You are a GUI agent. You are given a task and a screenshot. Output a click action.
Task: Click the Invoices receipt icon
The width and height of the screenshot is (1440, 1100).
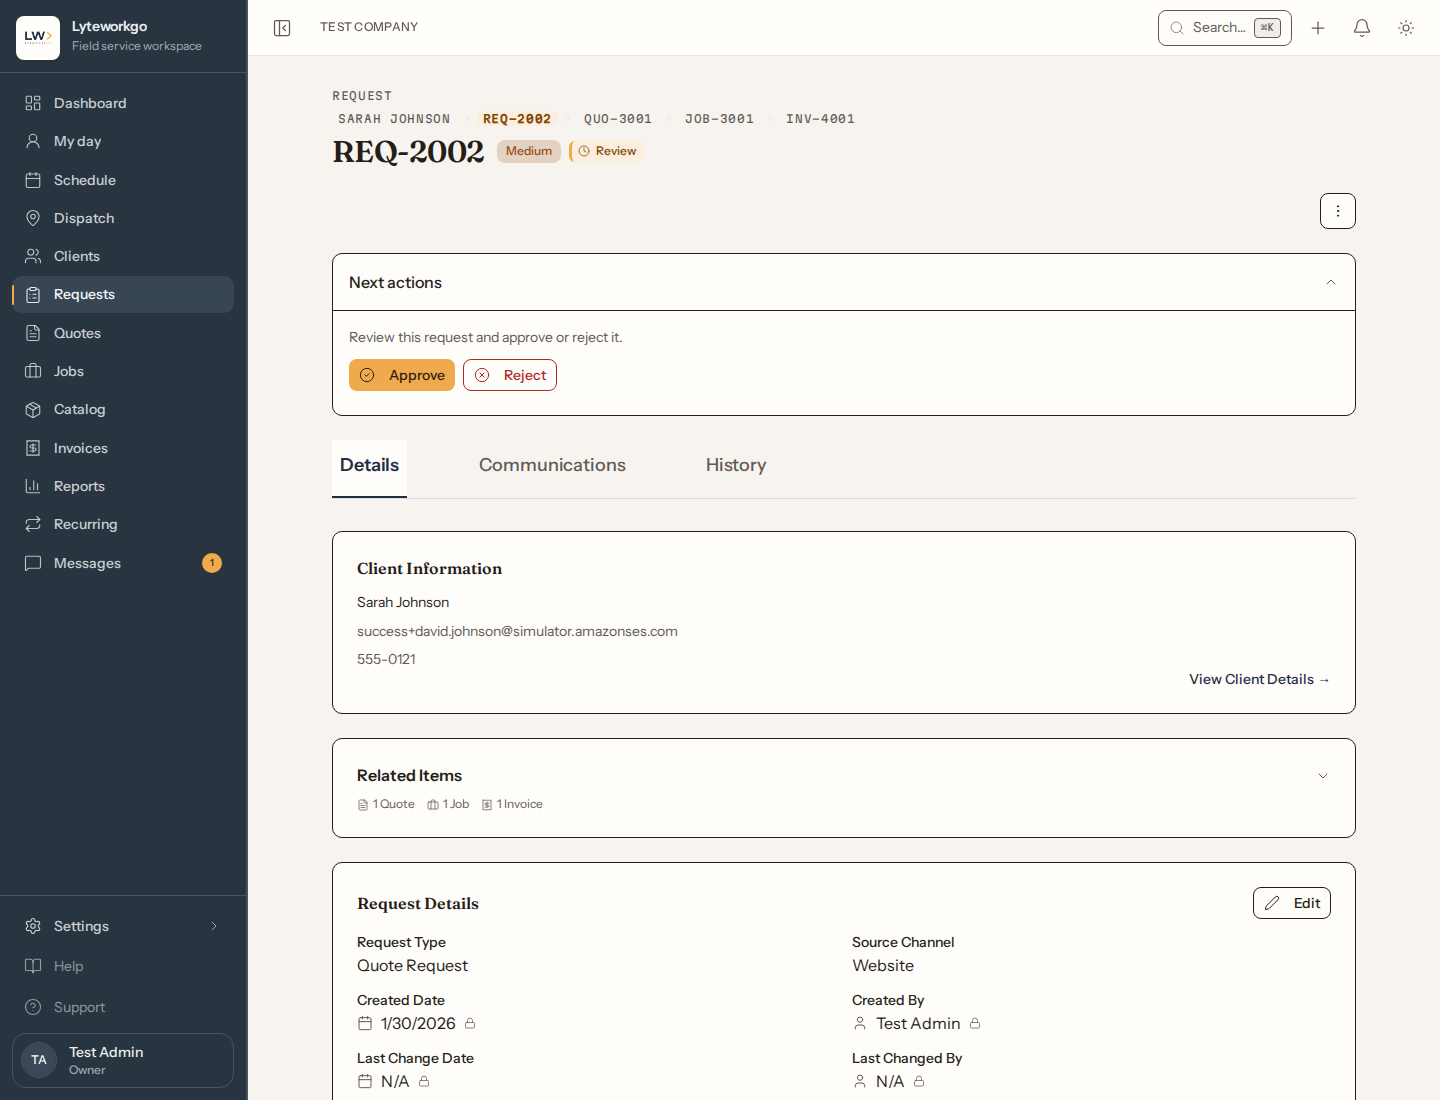point(33,448)
